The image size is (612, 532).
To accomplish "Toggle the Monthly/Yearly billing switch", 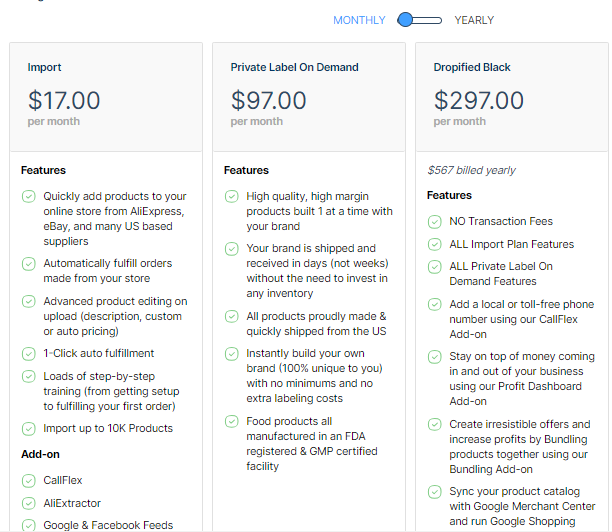I will (x=420, y=20).
